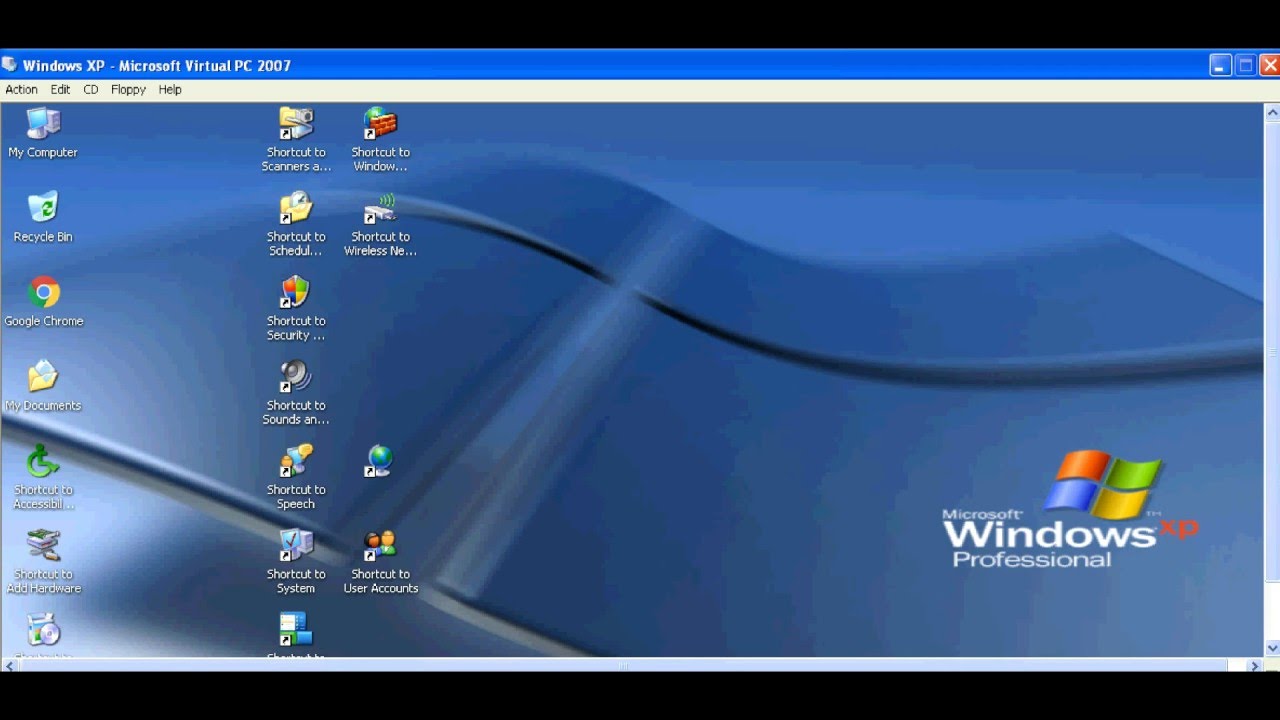1280x720 pixels.
Task: Select the My Documents folder icon
Action: 43,386
